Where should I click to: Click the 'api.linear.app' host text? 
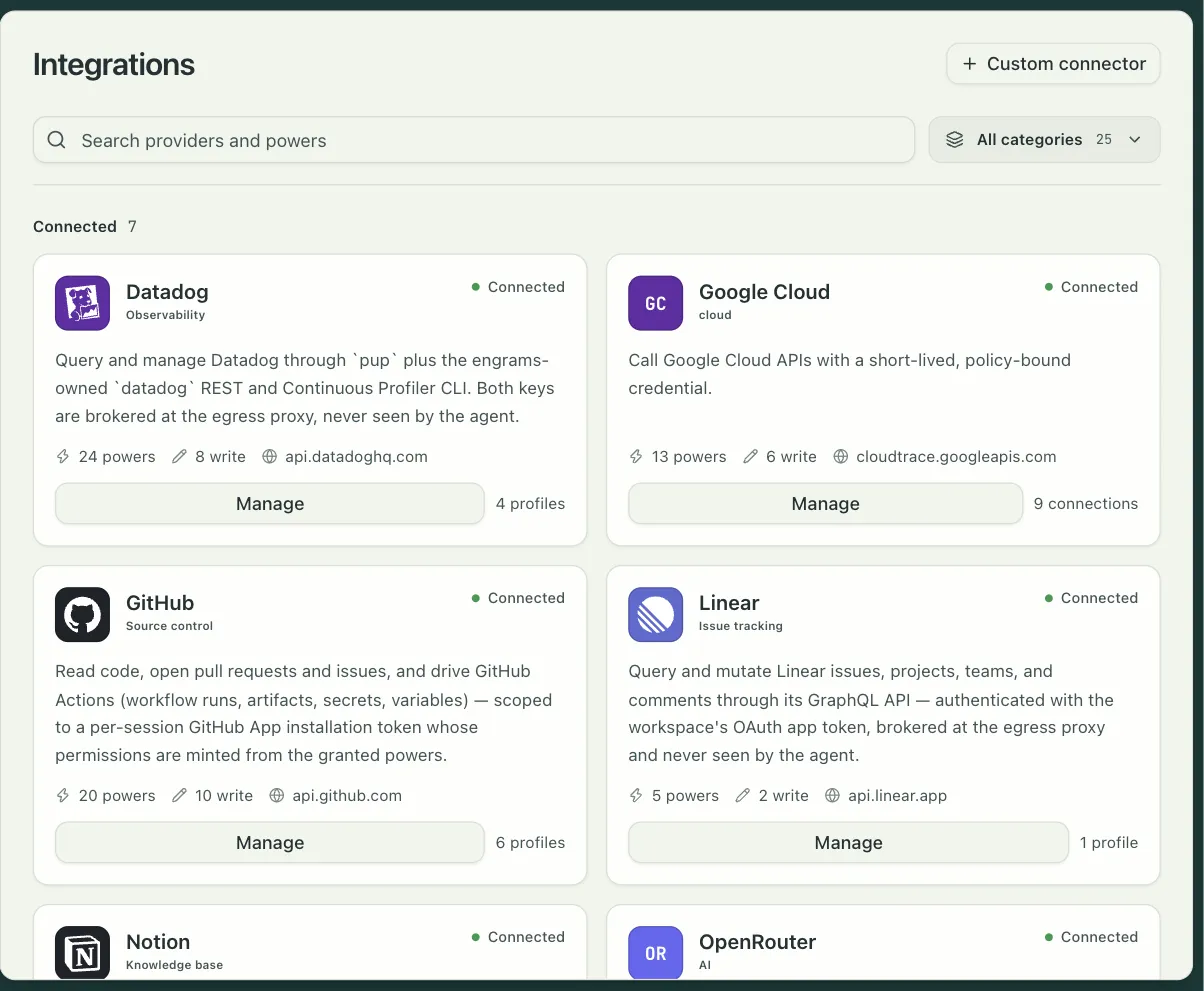pyautogui.click(x=897, y=796)
